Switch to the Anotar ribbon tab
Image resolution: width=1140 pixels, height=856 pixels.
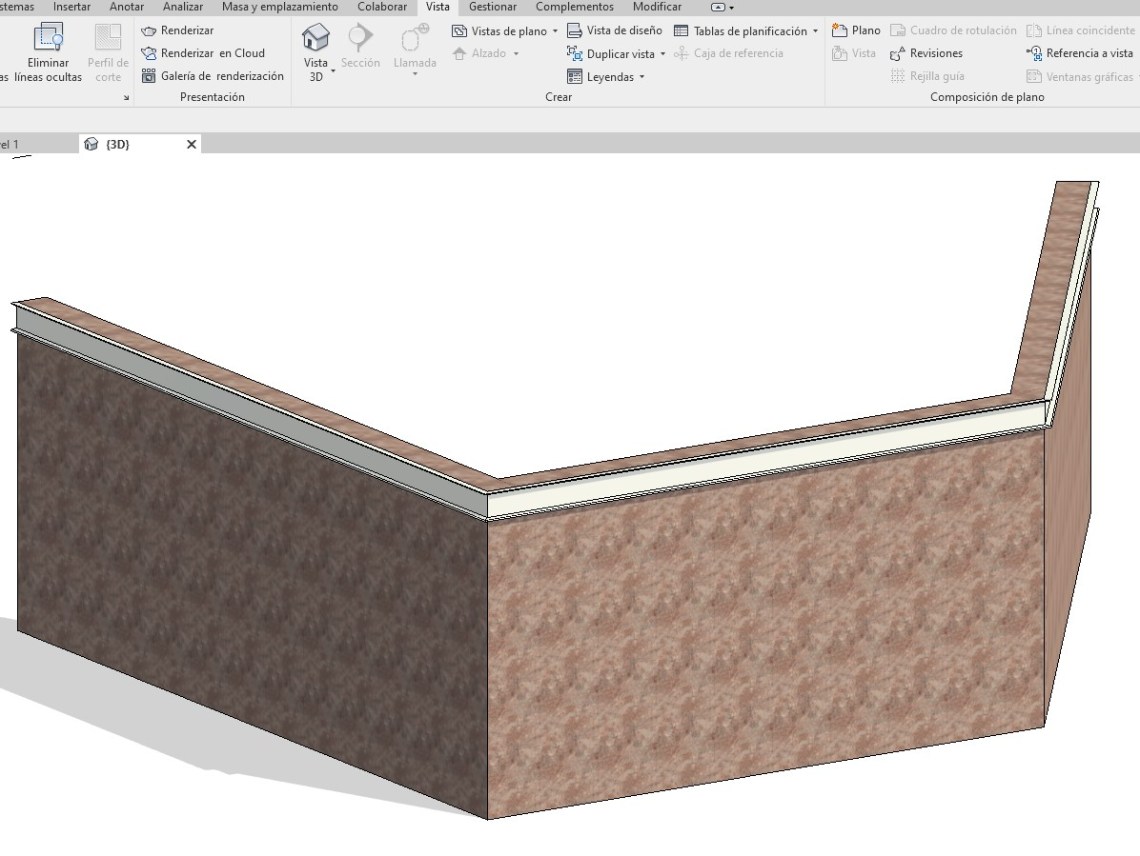pyautogui.click(x=127, y=7)
